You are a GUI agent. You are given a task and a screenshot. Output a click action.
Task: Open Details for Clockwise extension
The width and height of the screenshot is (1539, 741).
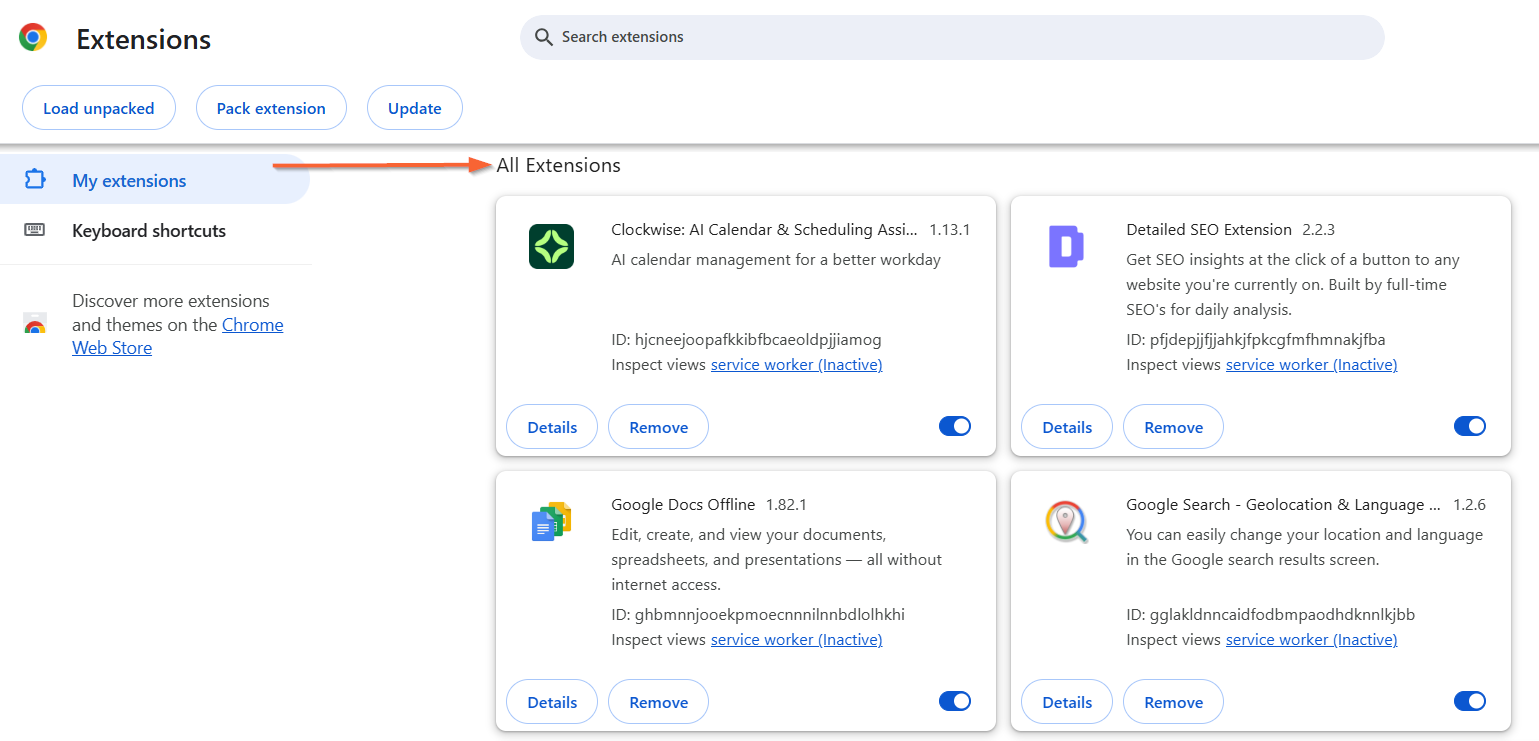coord(552,427)
